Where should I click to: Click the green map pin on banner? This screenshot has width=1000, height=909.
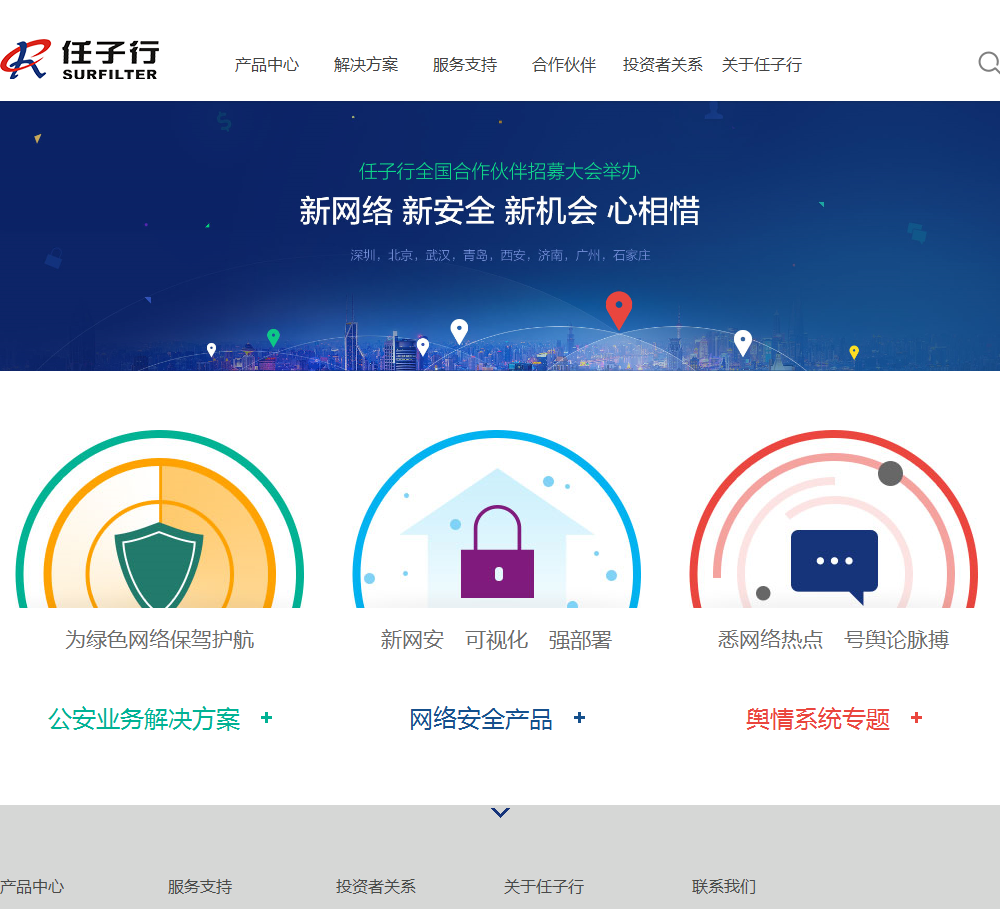pos(274,337)
